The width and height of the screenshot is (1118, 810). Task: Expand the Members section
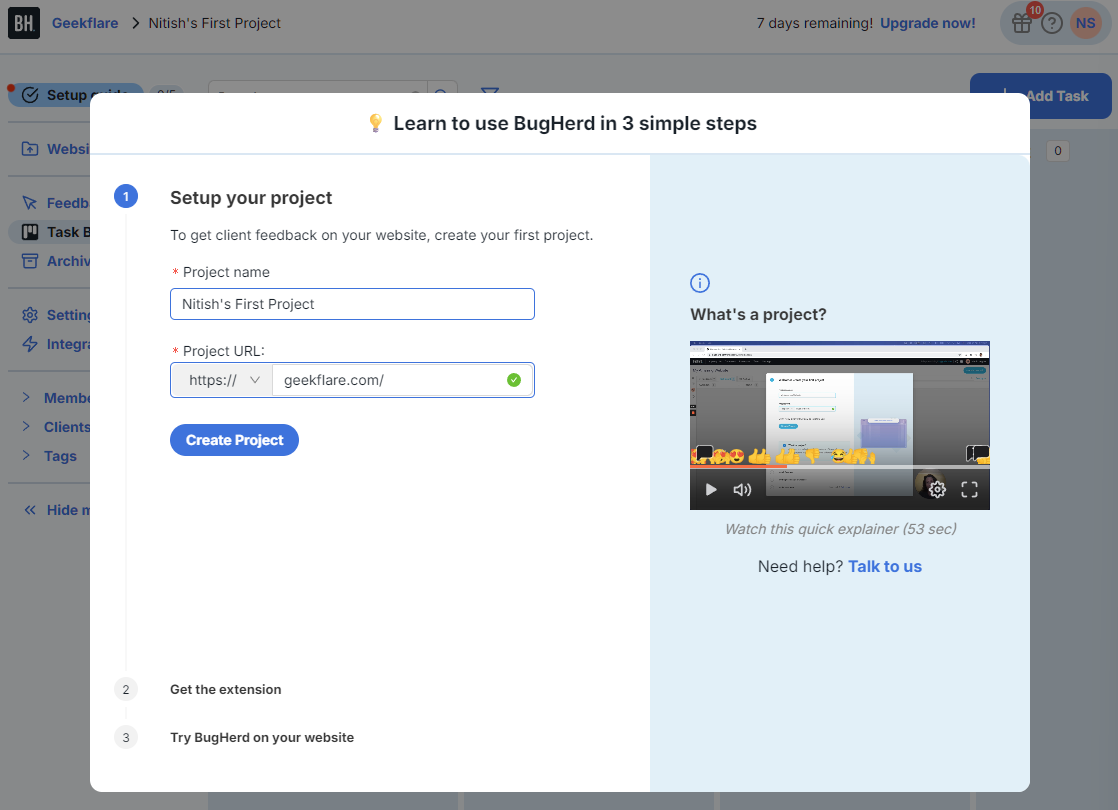pyautogui.click(x=56, y=398)
